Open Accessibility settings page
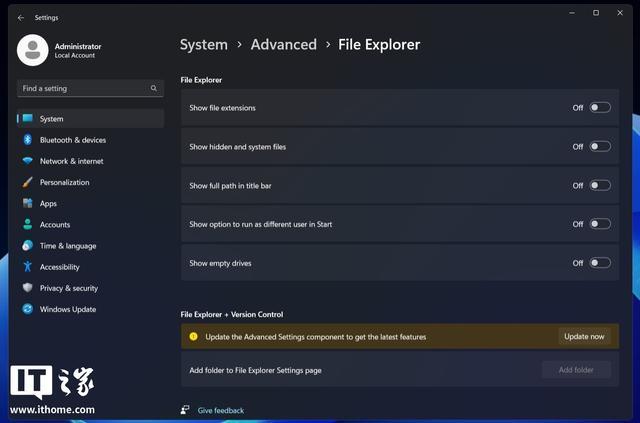640x423 pixels. [x=59, y=267]
